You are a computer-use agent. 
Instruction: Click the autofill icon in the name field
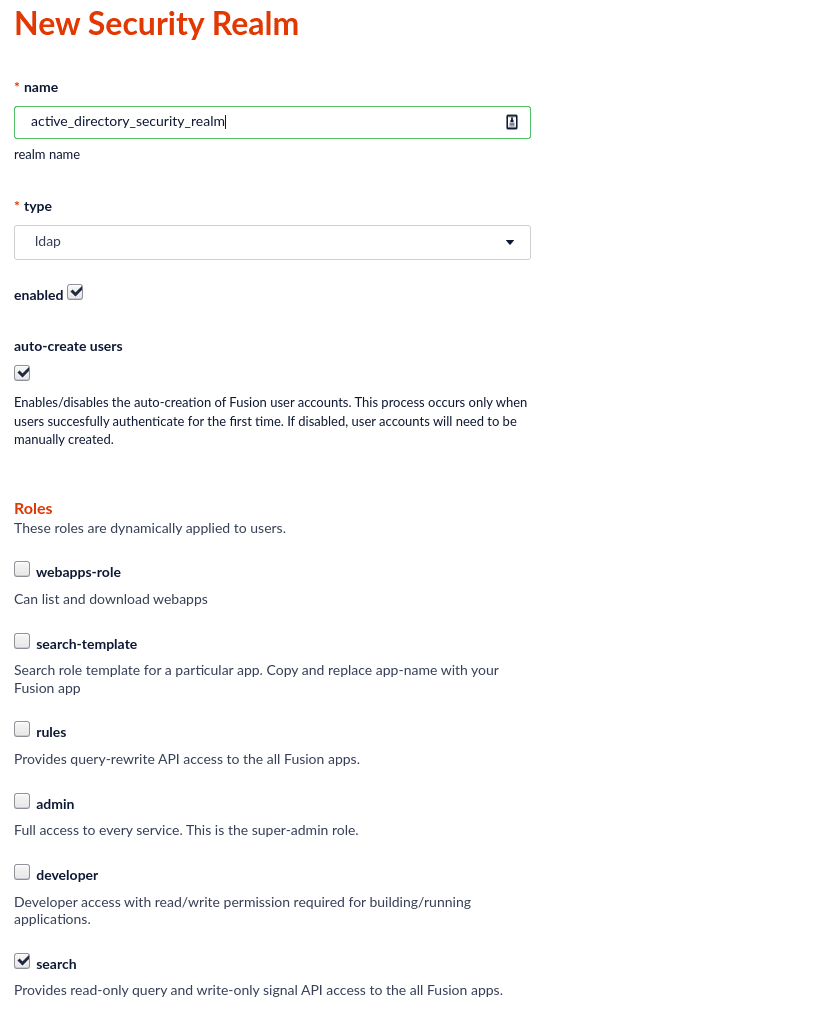pyautogui.click(x=511, y=121)
